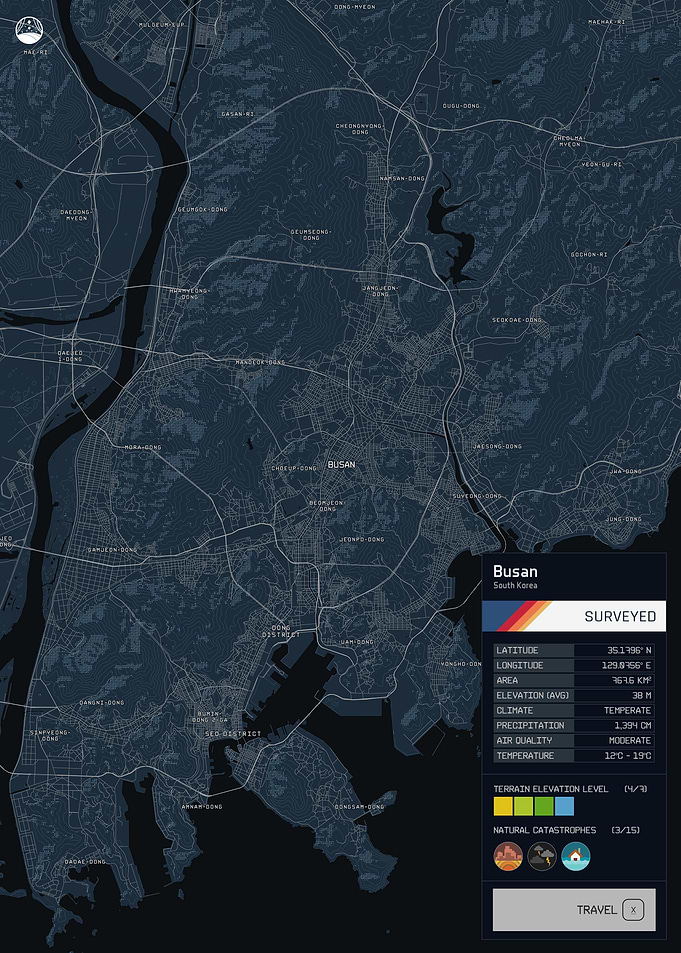
Task: Select the DAEDONG-MYEON map label
Action: (x=77, y=215)
